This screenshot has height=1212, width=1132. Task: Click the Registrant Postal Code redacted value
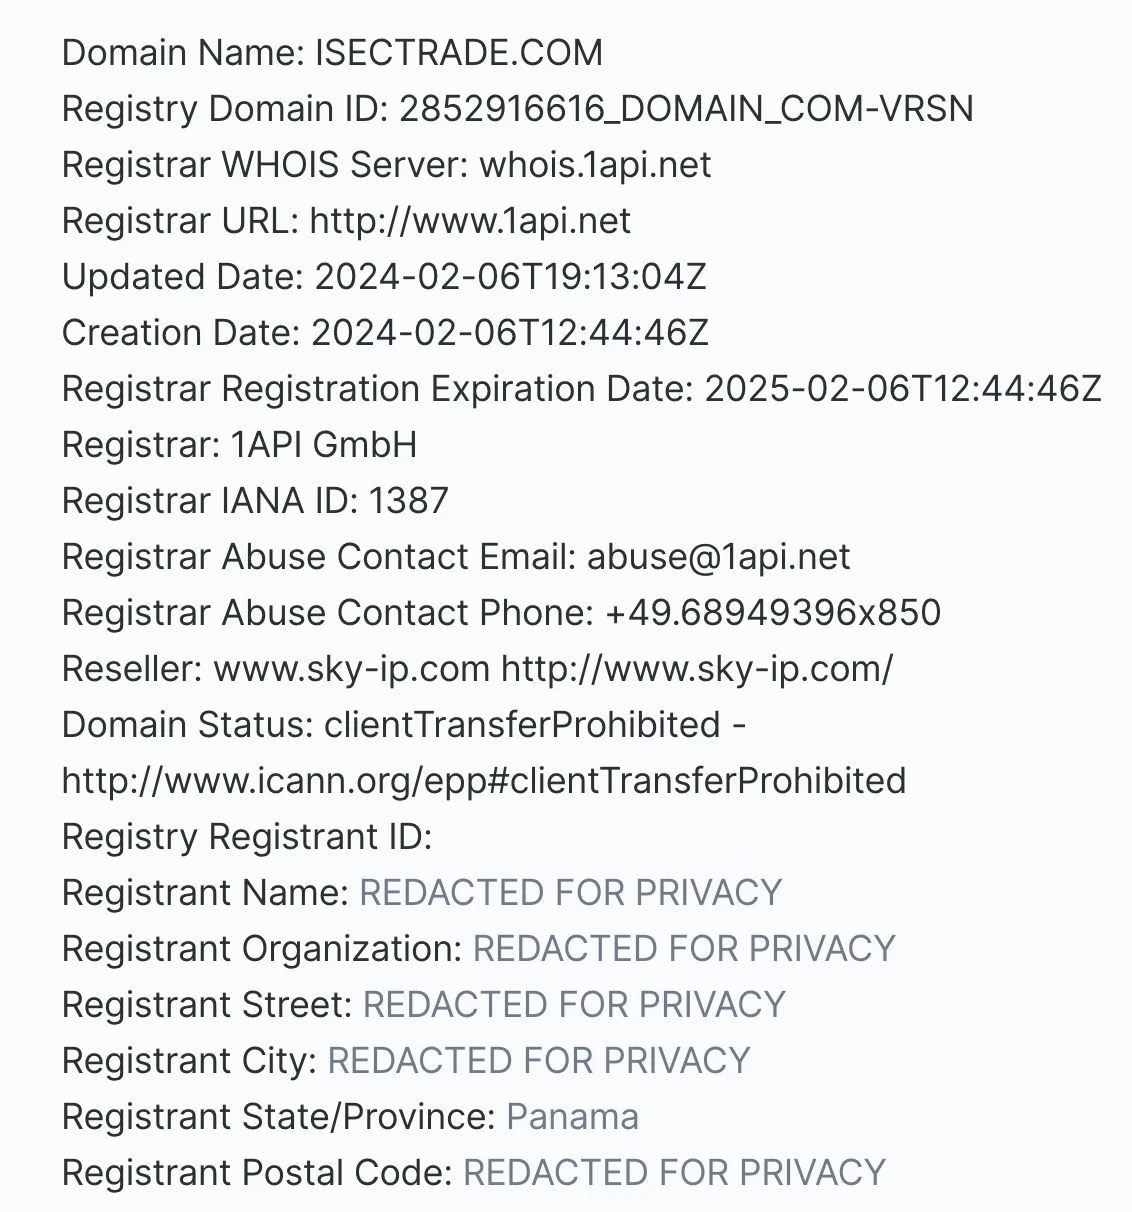(675, 1173)
